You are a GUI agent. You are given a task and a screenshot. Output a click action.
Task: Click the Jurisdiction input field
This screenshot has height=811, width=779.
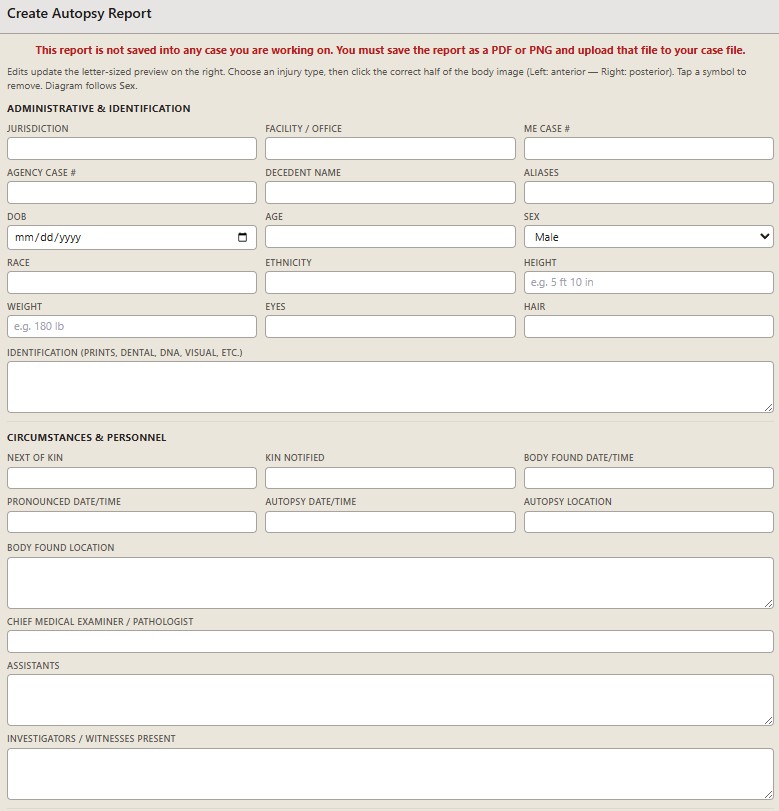click(x=132, y=148)
